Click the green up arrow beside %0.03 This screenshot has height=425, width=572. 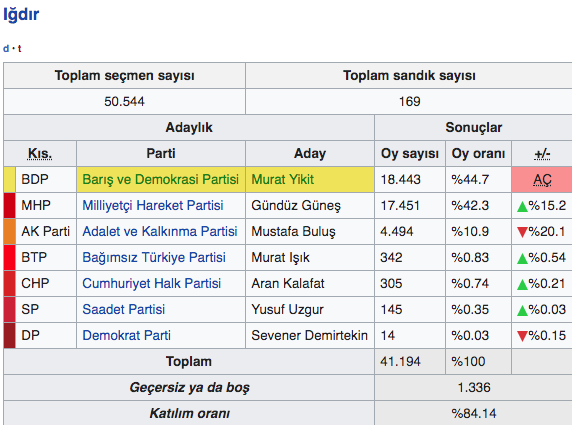pos(522,310)
